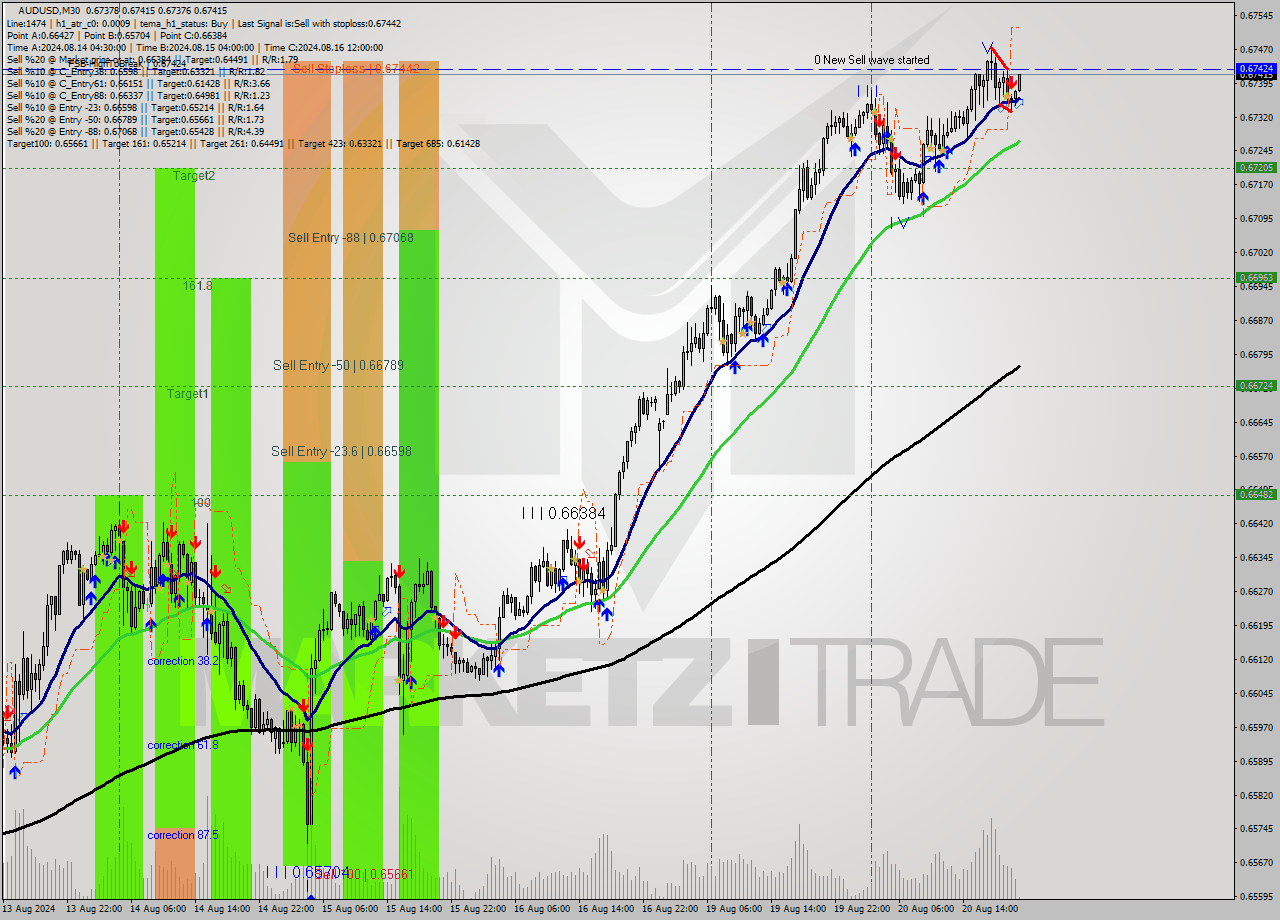
Task: Click the 'Sell %10 @ Entry -23' info line
Action: [135, 107]
